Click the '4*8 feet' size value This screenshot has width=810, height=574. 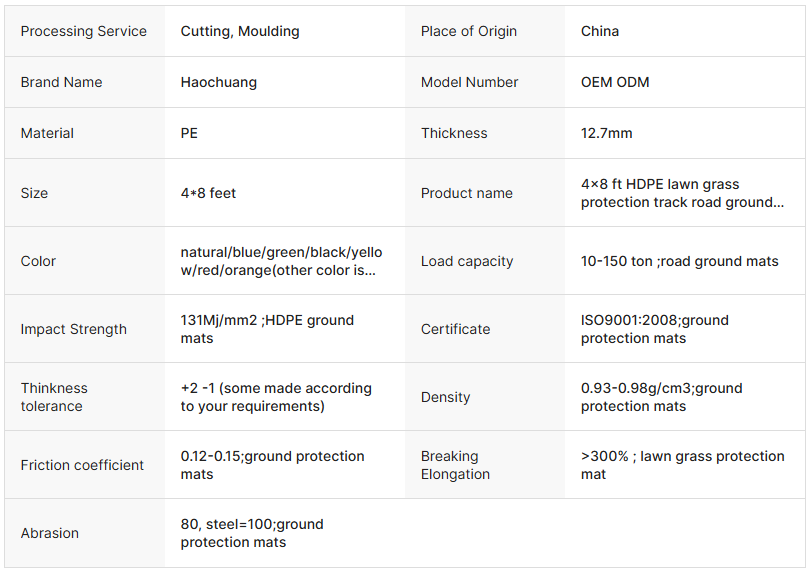point(208,193)
